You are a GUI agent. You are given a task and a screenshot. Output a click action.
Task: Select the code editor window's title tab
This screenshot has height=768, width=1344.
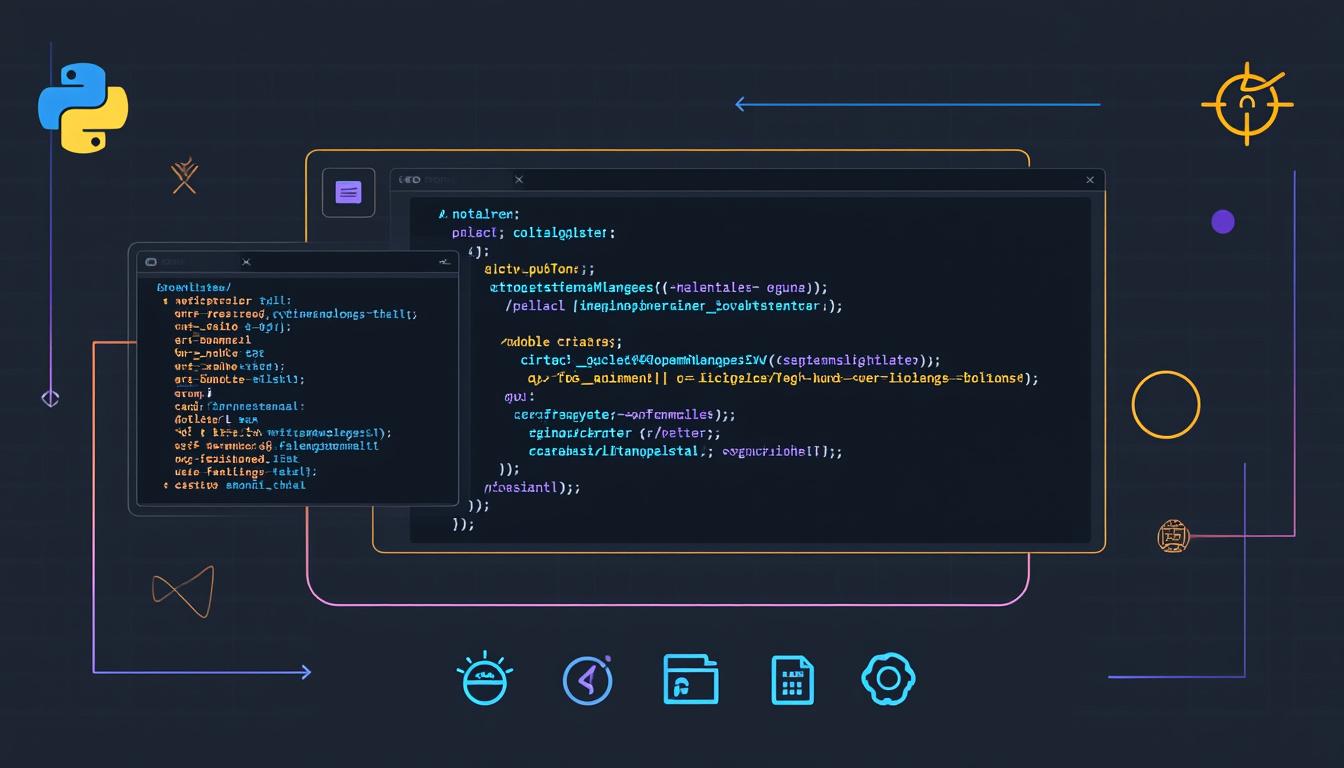[455, 178]
